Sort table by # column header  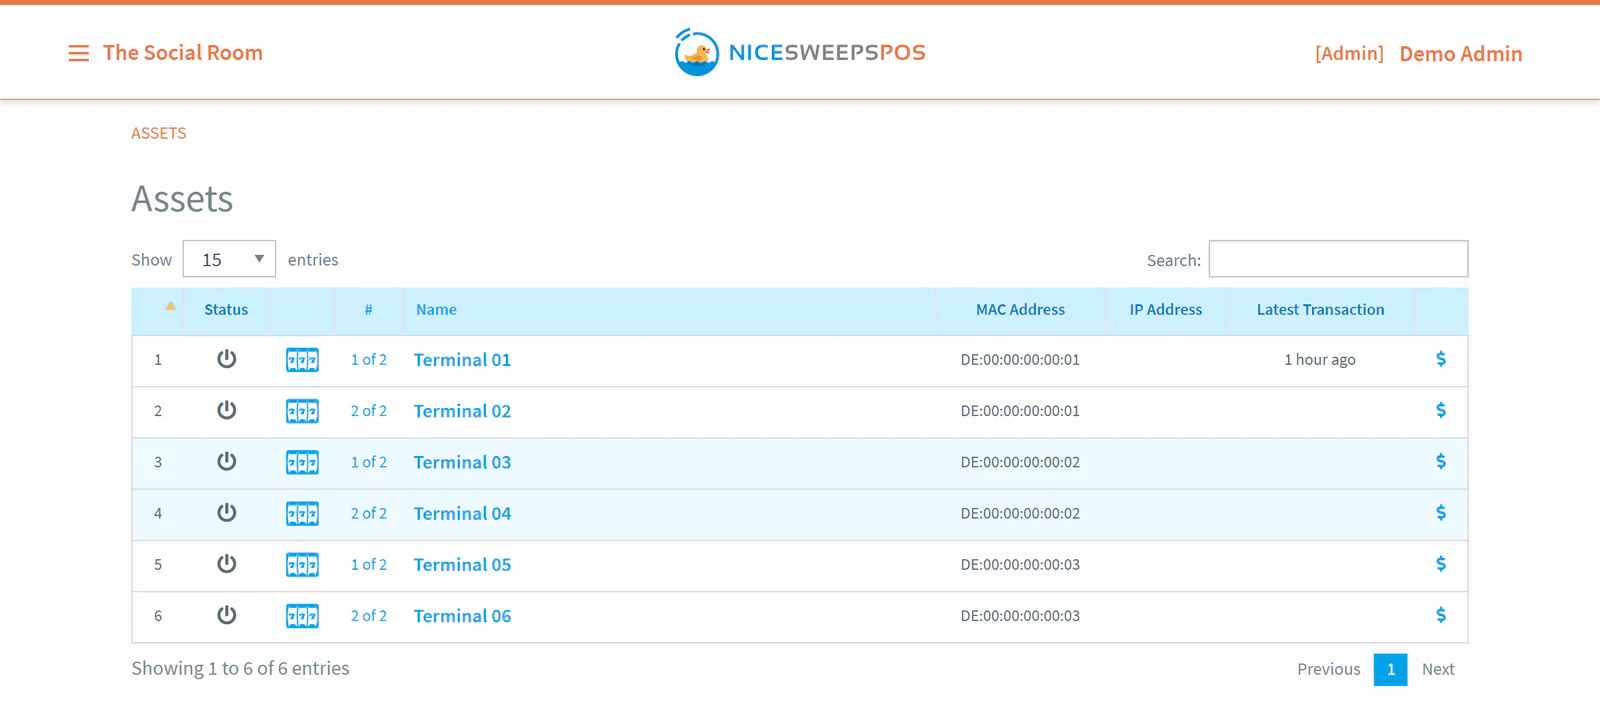[x=368, y=310]
